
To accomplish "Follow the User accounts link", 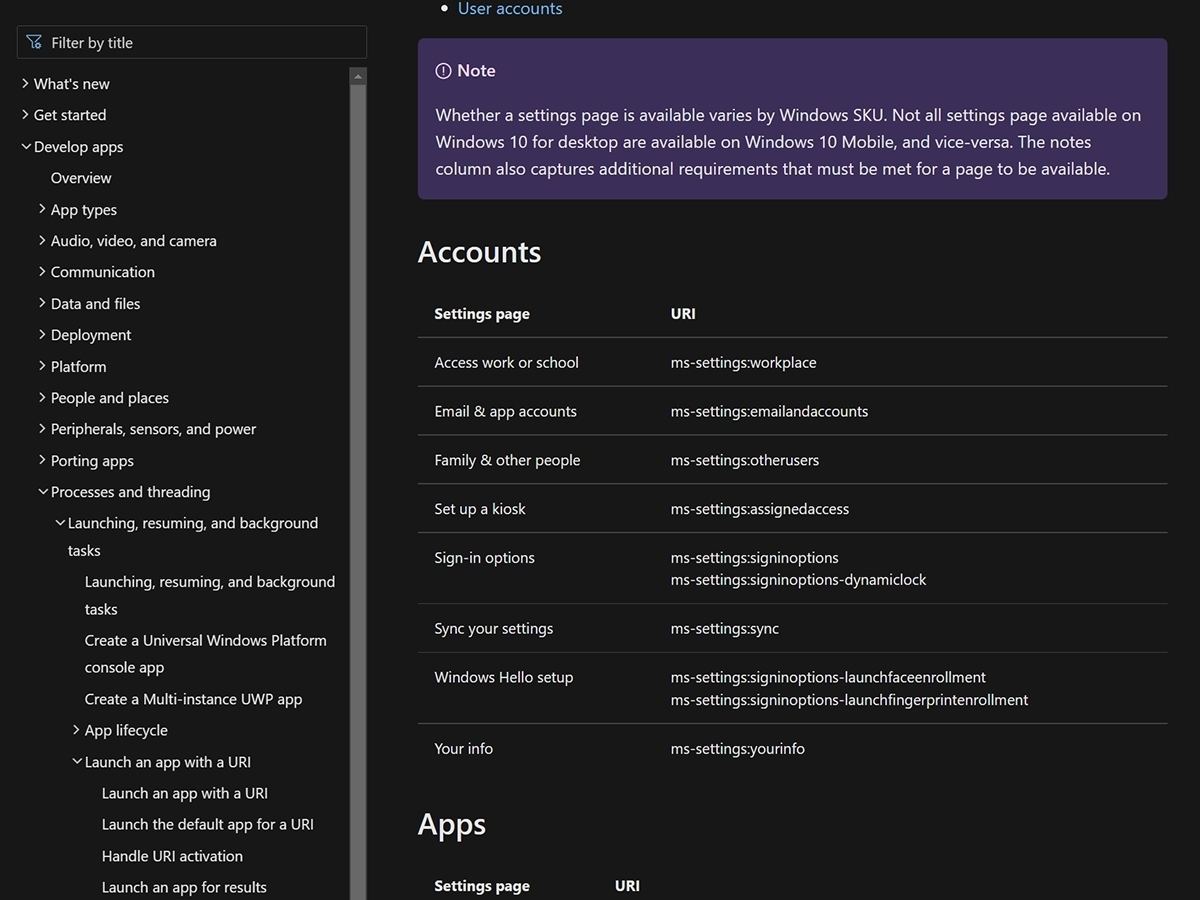I will [x=510, y=9].
